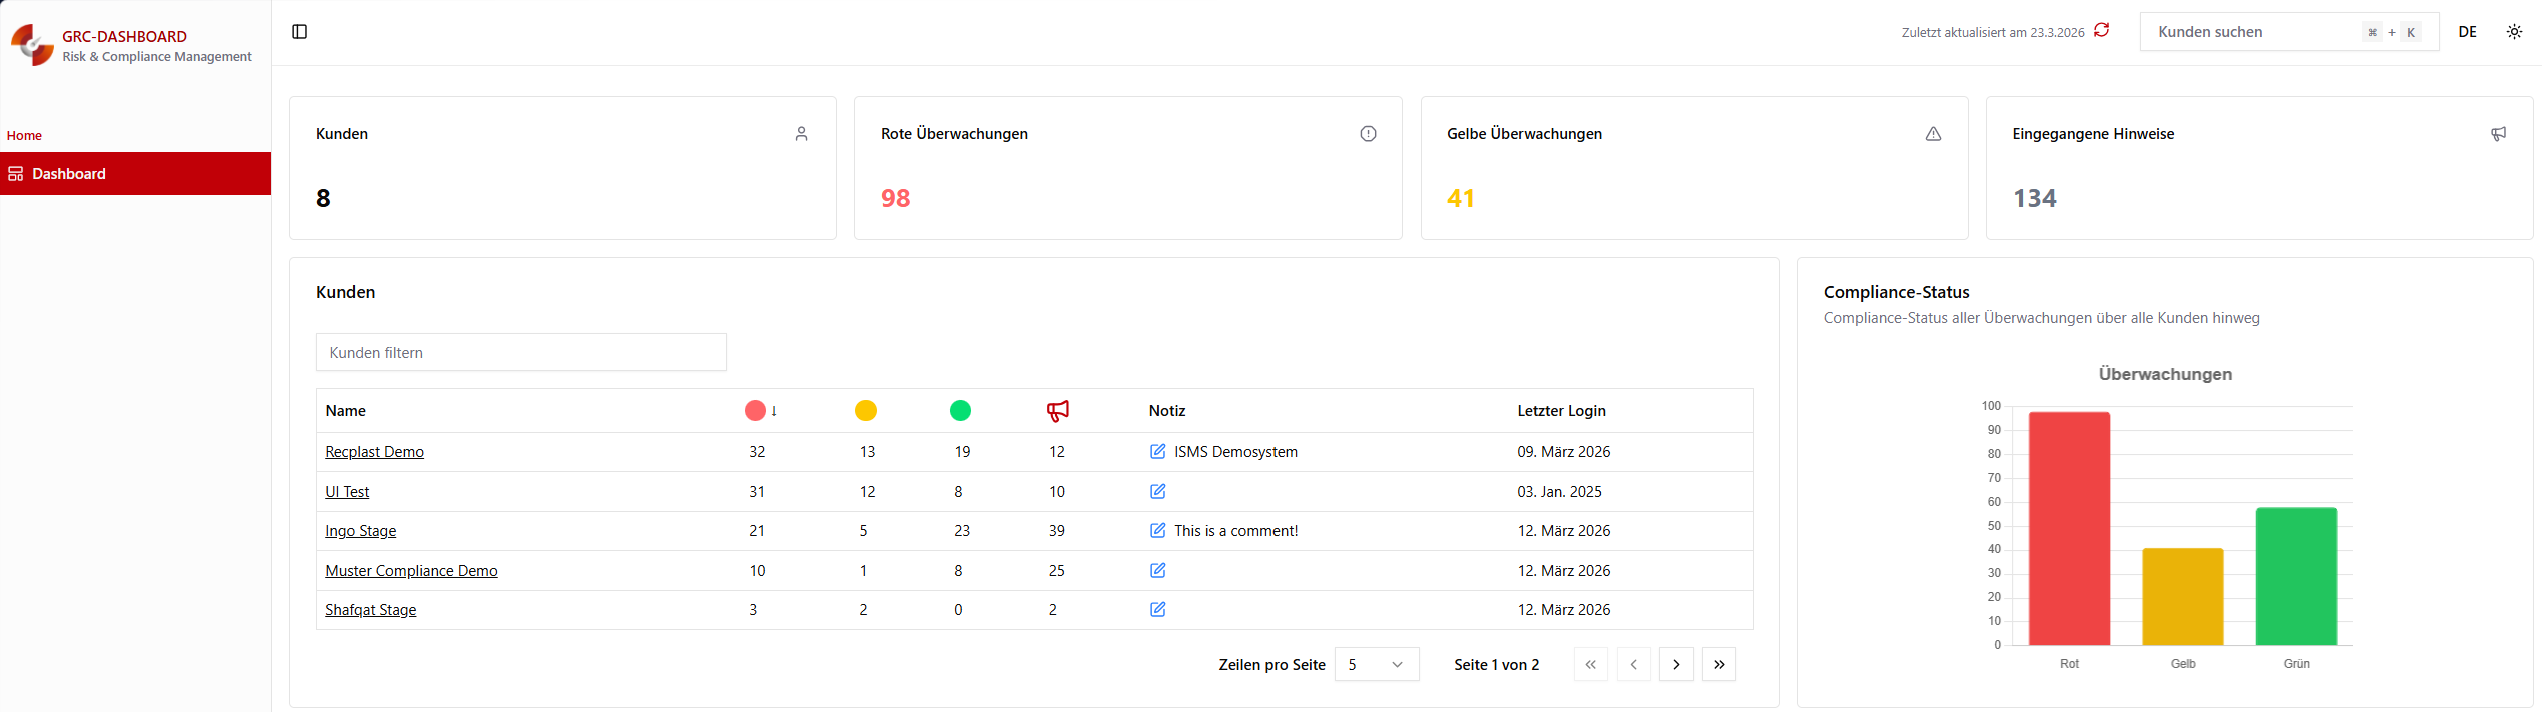Sort by red status column header
Viewport: 2542px width, 712px height.
[x=761, y=410]
